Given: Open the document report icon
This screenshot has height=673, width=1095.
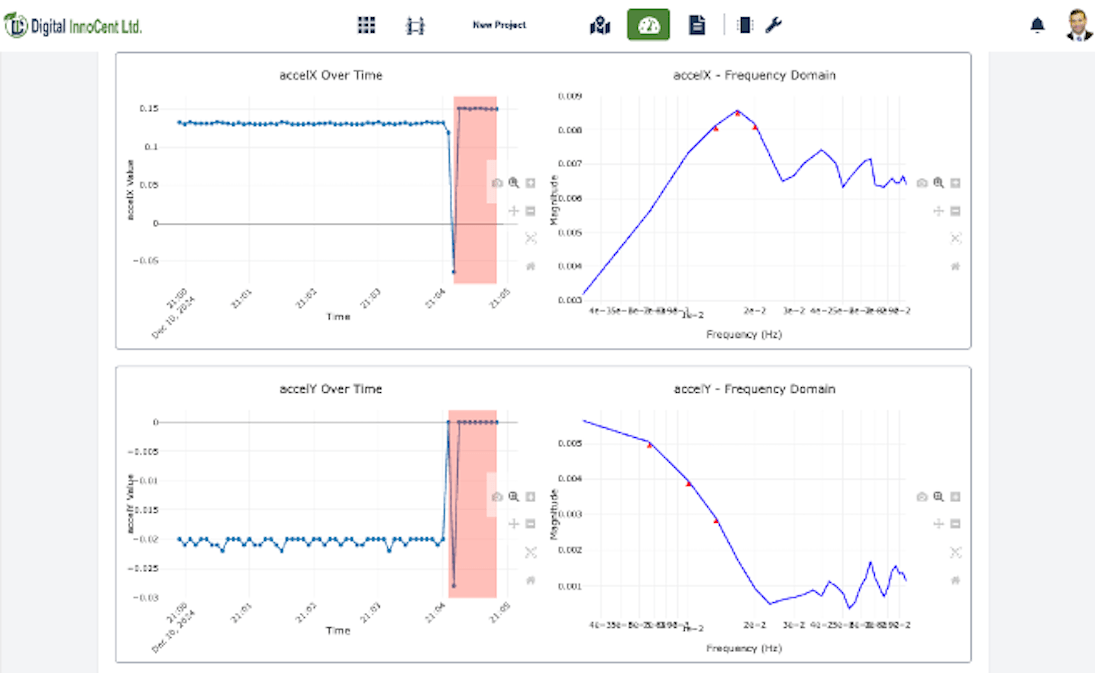Looking at the screenshot, I should 696,25.
